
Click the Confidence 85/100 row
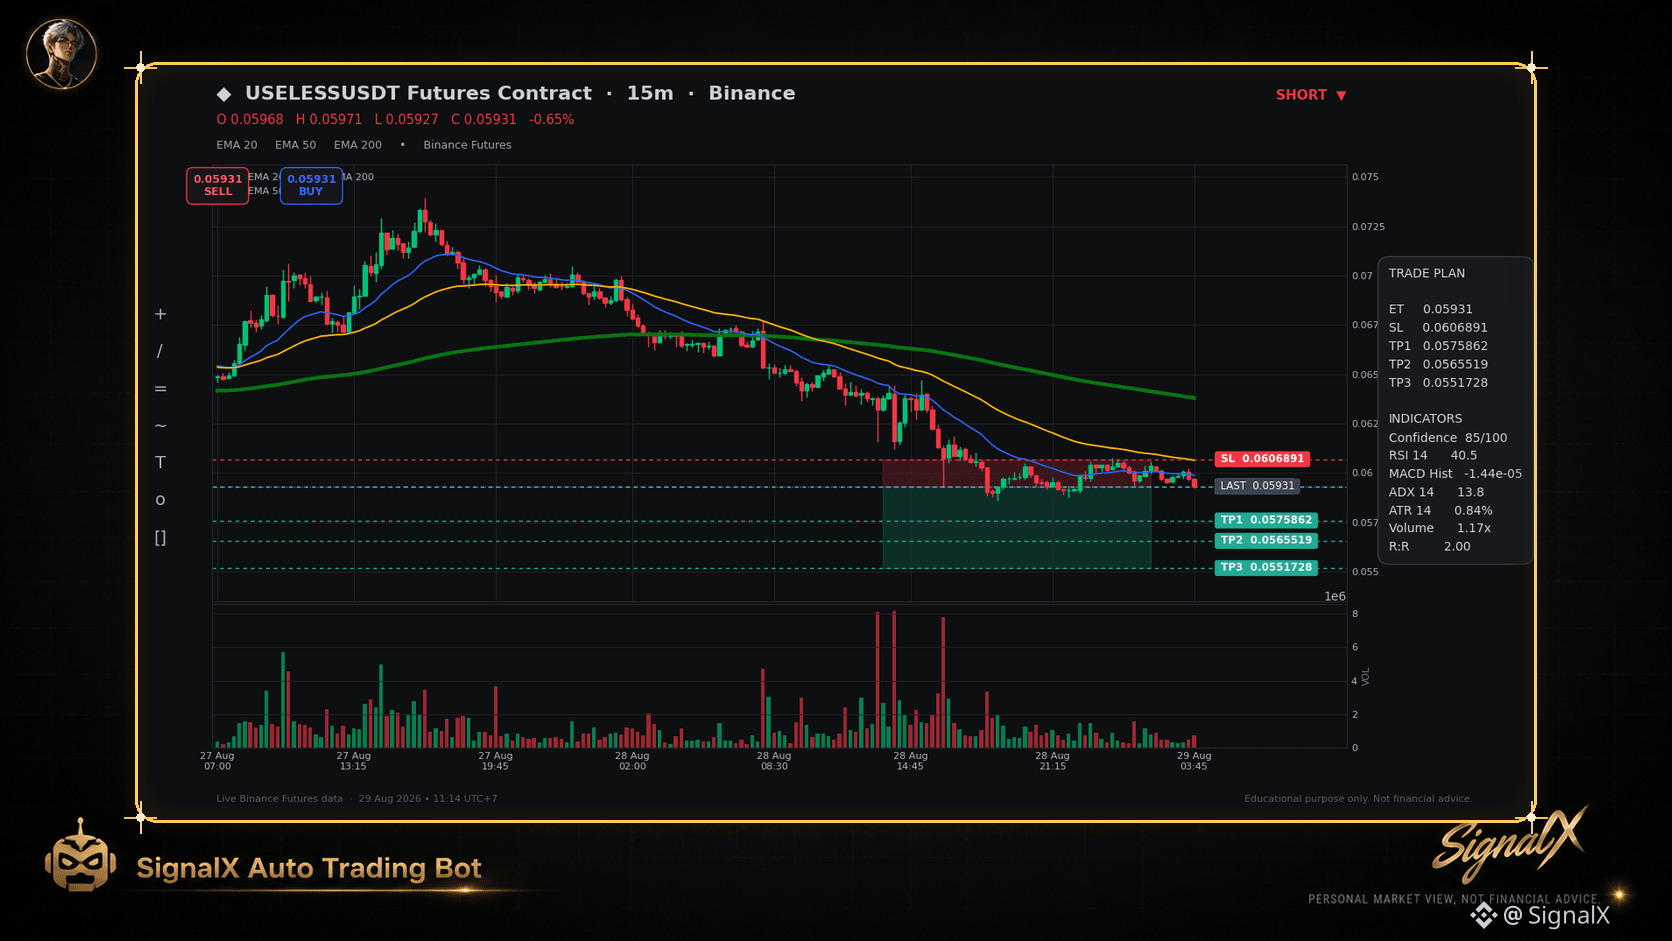(1448, 438)
